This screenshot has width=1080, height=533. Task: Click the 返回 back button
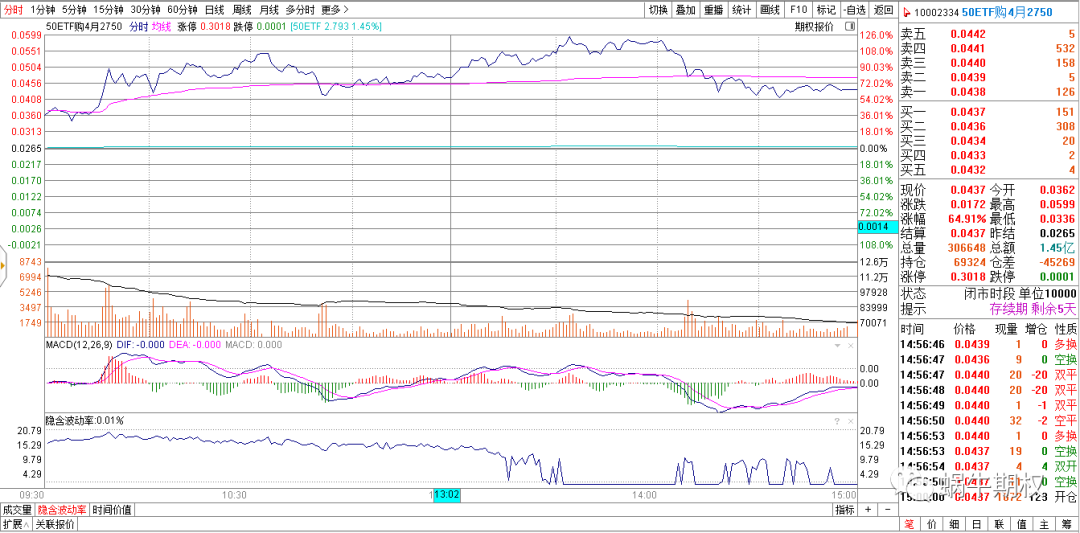(883, 10)
